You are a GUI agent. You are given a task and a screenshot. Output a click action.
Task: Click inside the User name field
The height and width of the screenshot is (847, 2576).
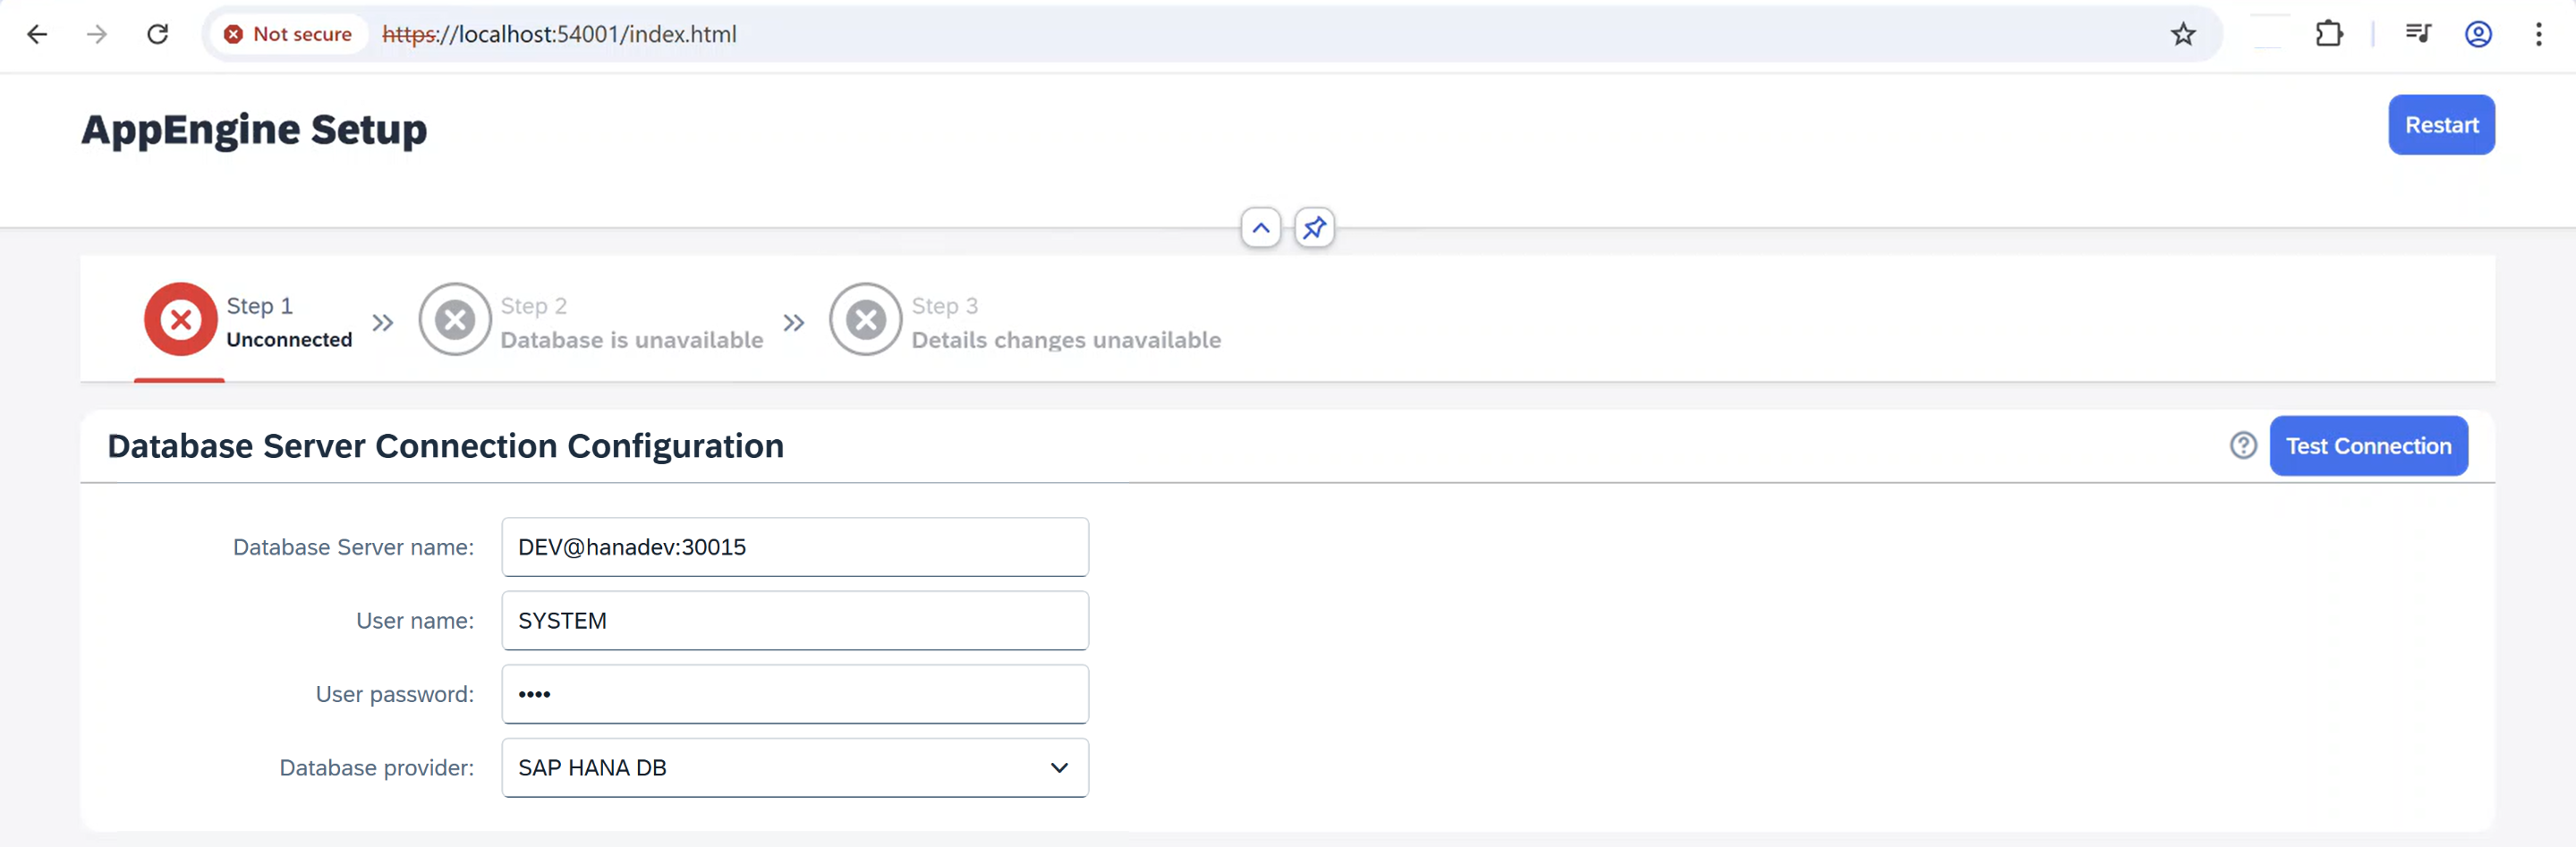tap(794, 620)
